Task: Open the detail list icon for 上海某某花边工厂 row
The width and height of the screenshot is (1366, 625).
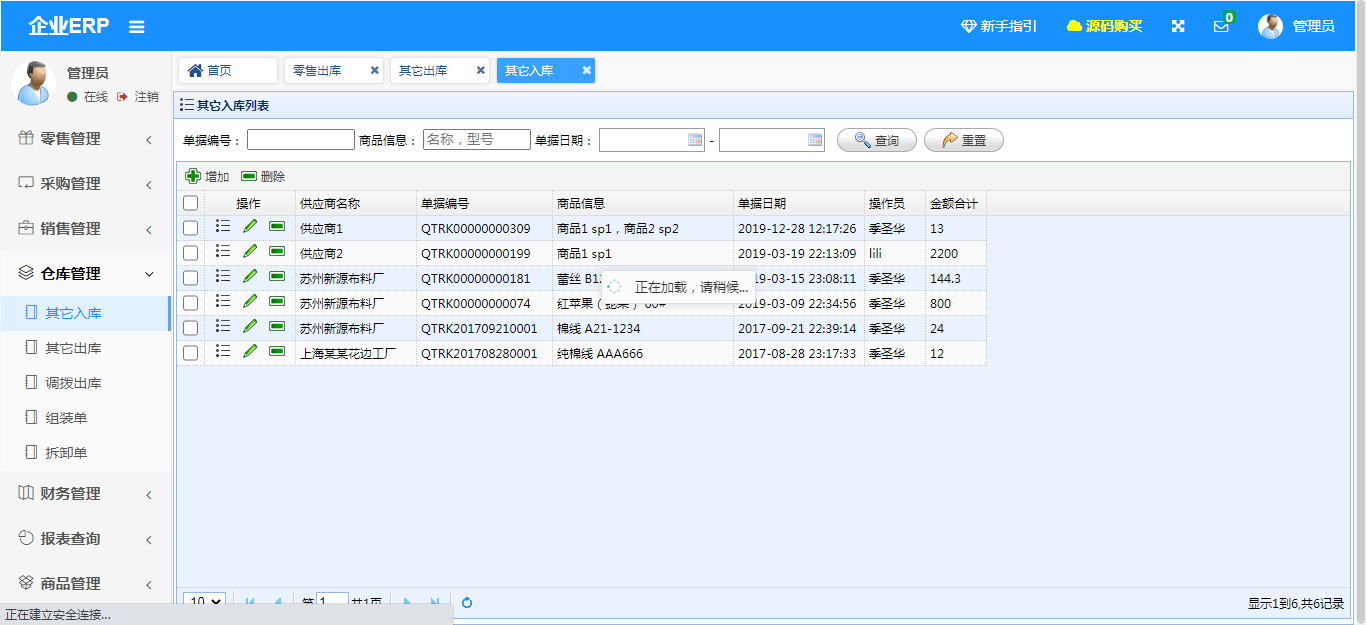Action: pos(223,352)
